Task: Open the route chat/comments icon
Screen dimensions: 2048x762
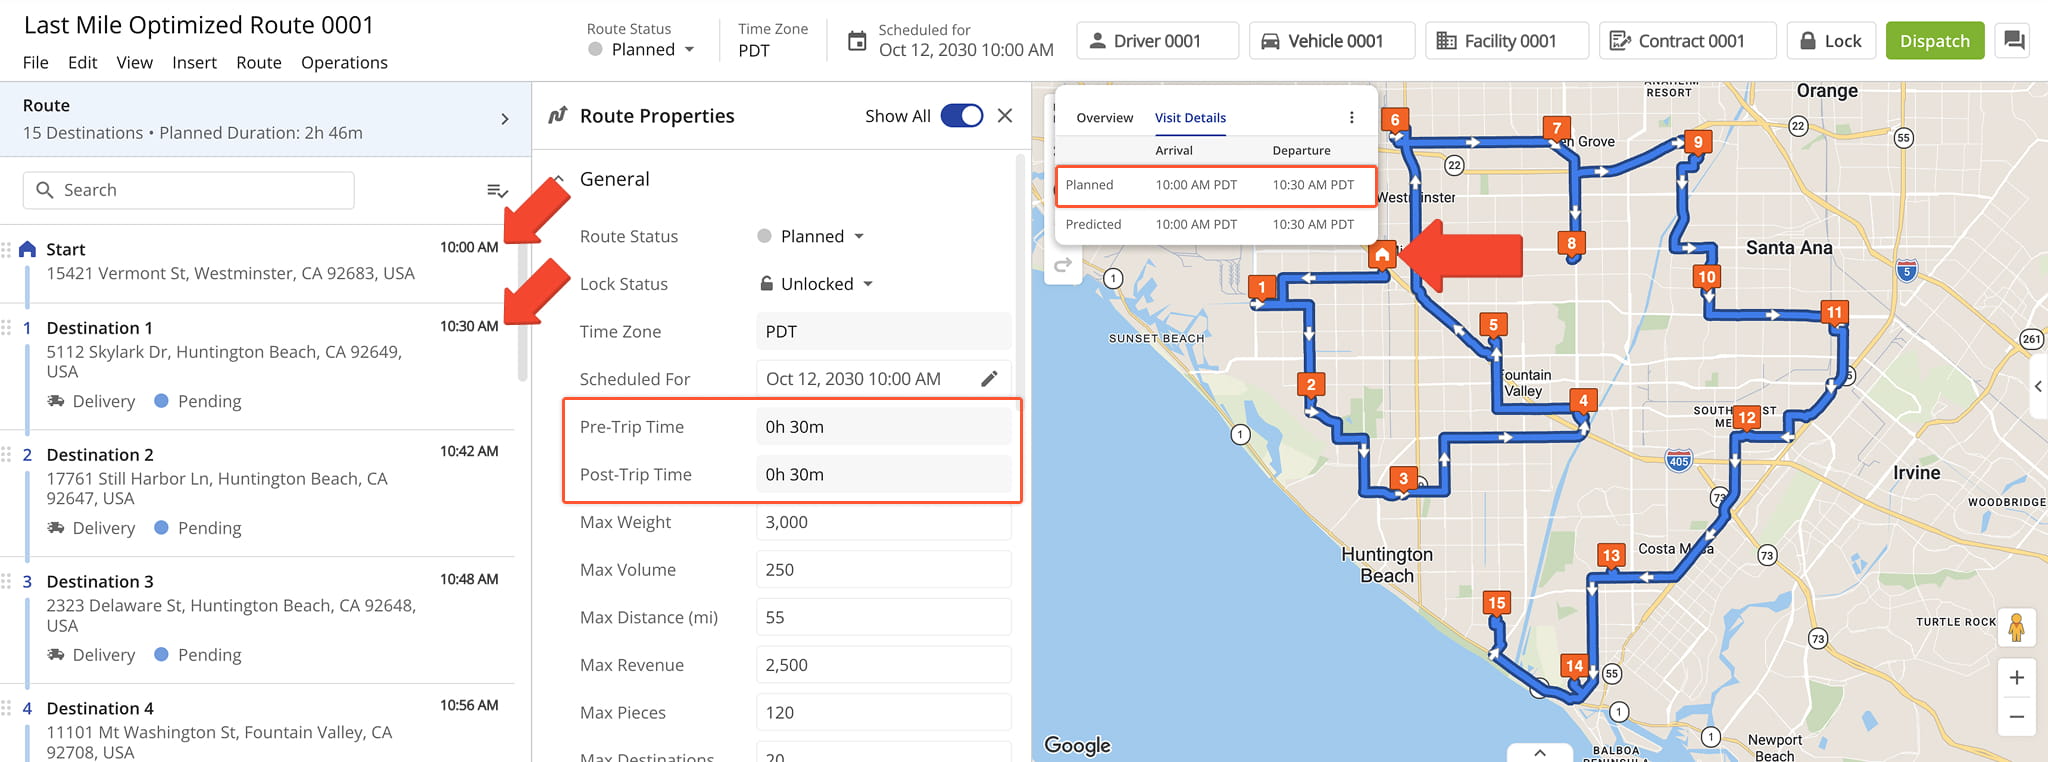Action: (2015, 41)
